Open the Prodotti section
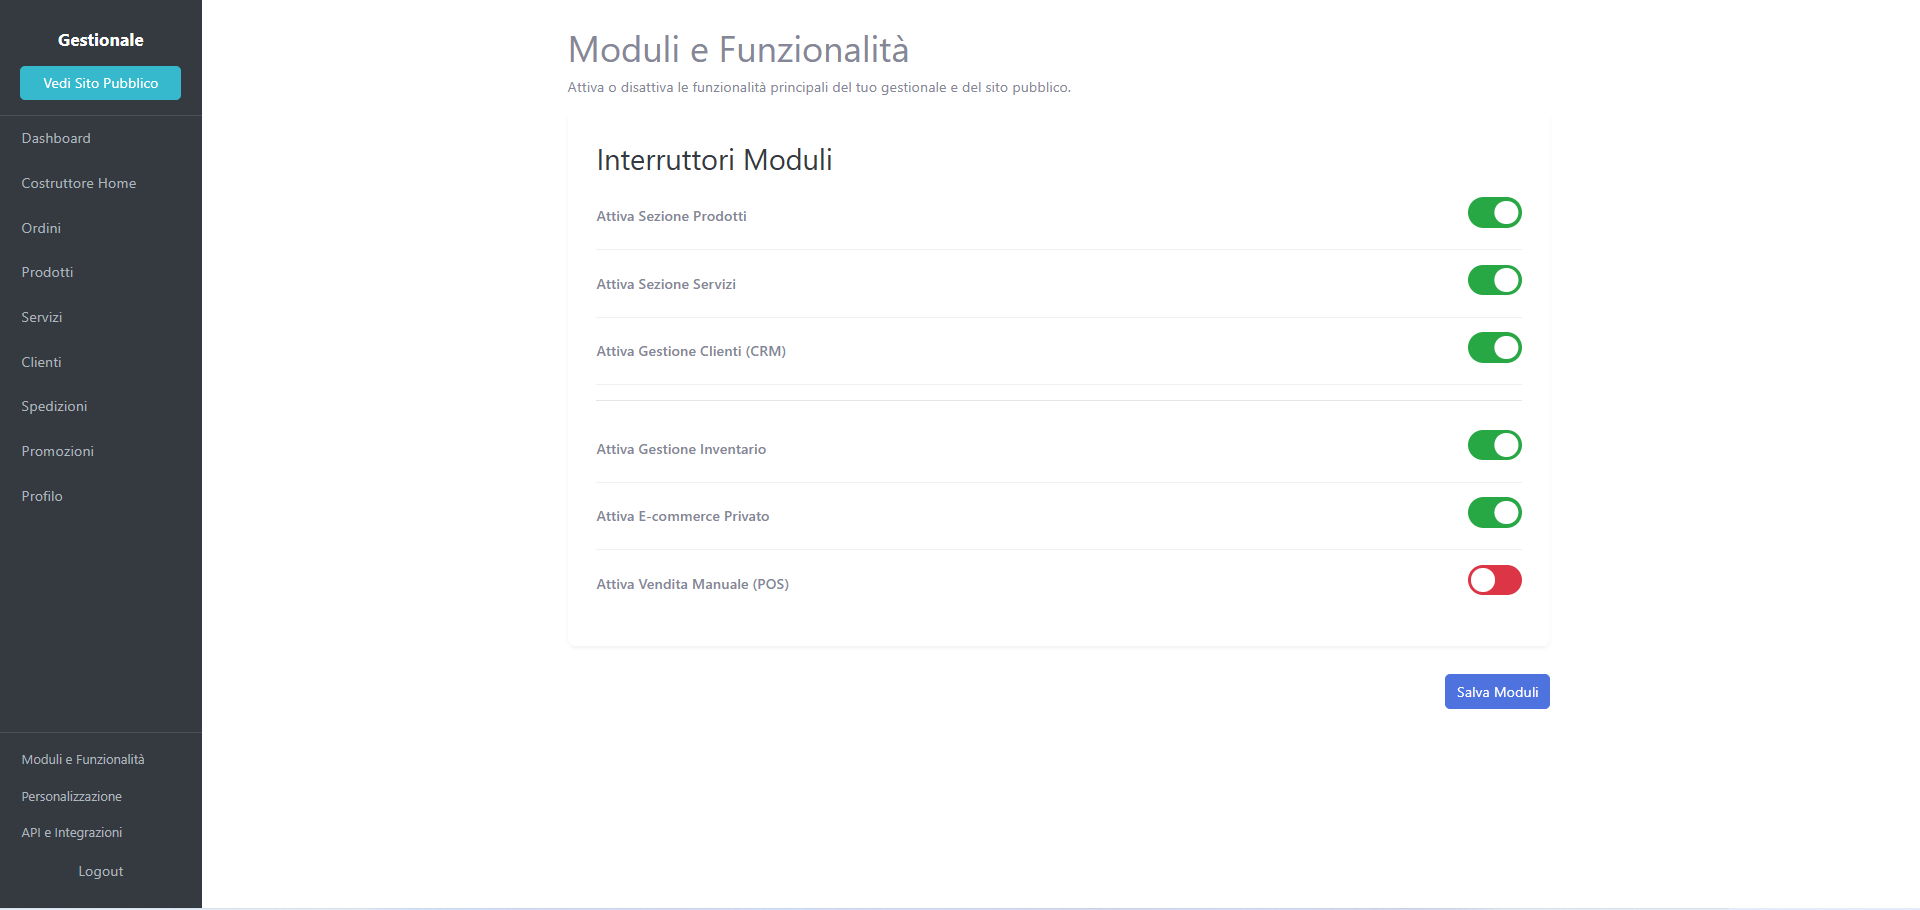 47,272
